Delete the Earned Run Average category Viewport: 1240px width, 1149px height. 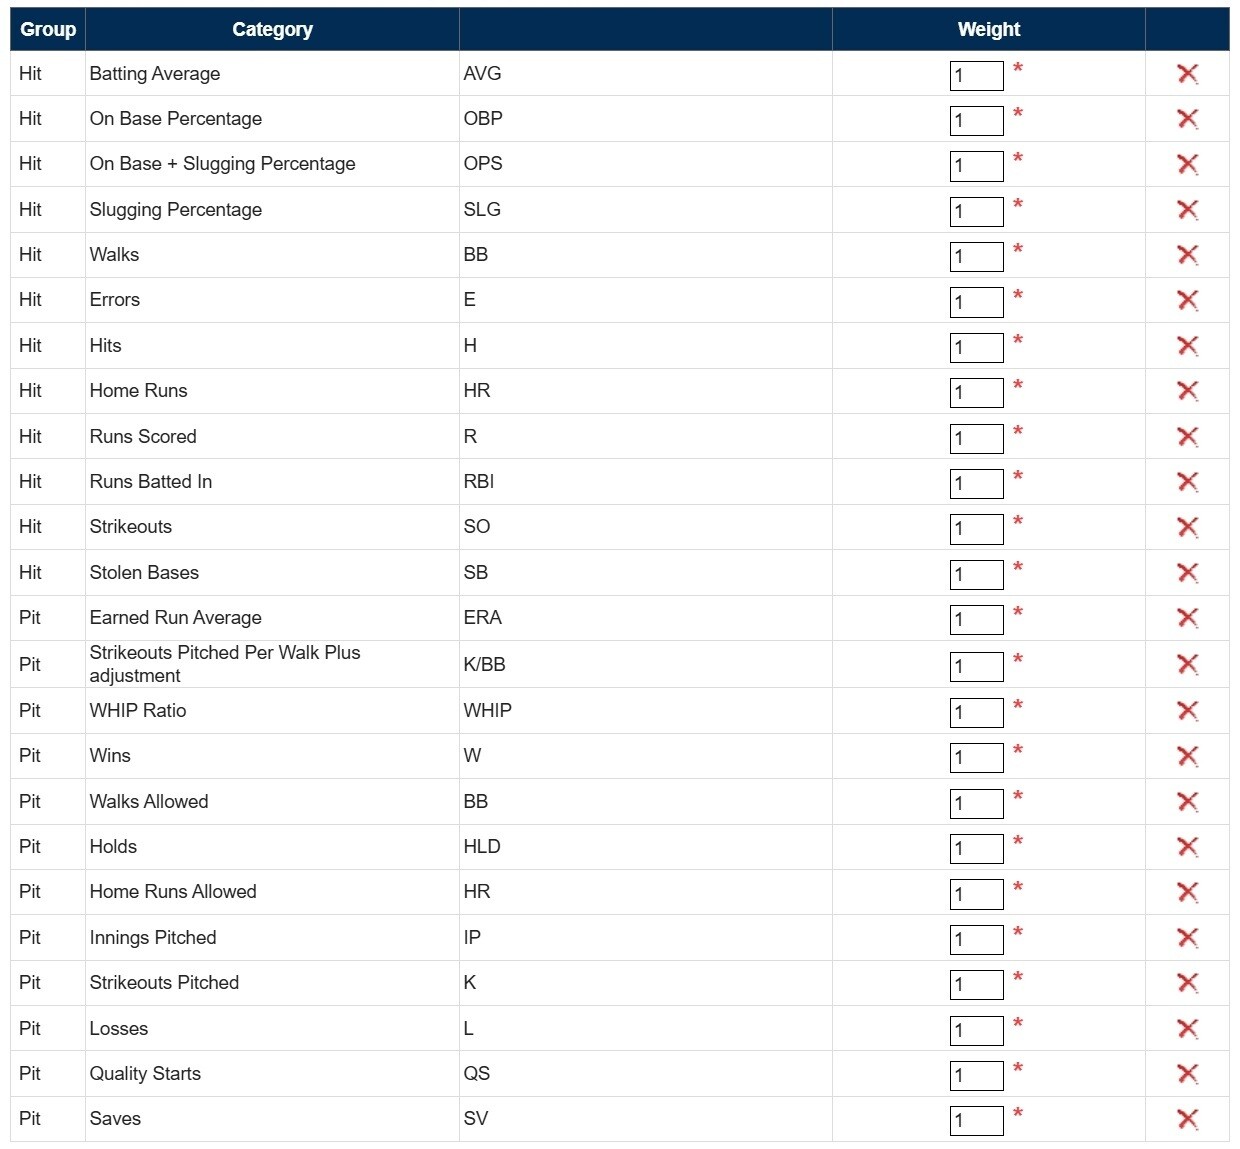[1187, 618]
